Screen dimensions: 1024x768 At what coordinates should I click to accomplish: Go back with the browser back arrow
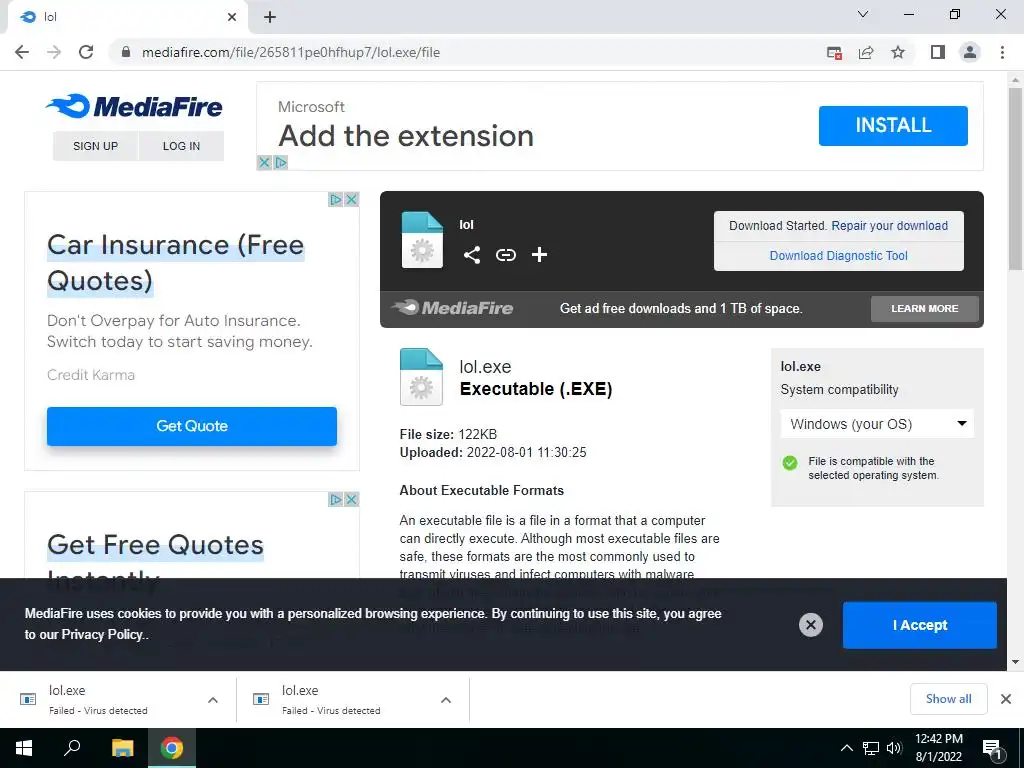pyautogui.click(x=22, y=52)
